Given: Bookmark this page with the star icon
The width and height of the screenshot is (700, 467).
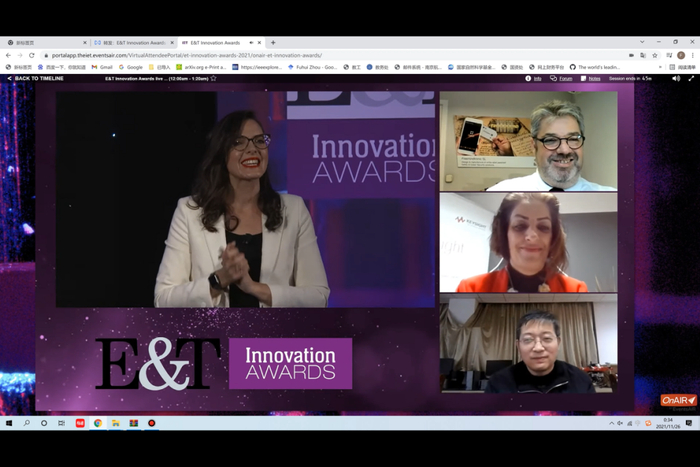Looking at the screenshot, I should click(x=655, y=55).
